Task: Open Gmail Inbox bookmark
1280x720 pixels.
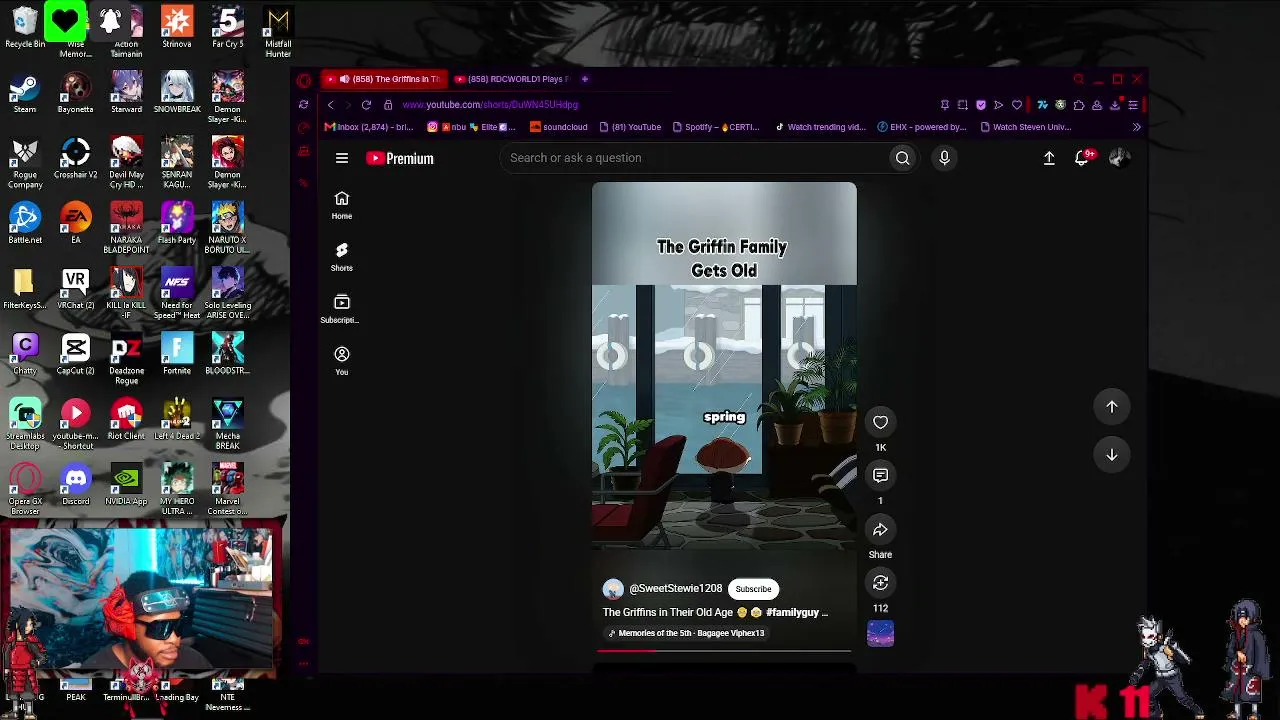Action: 369,127
